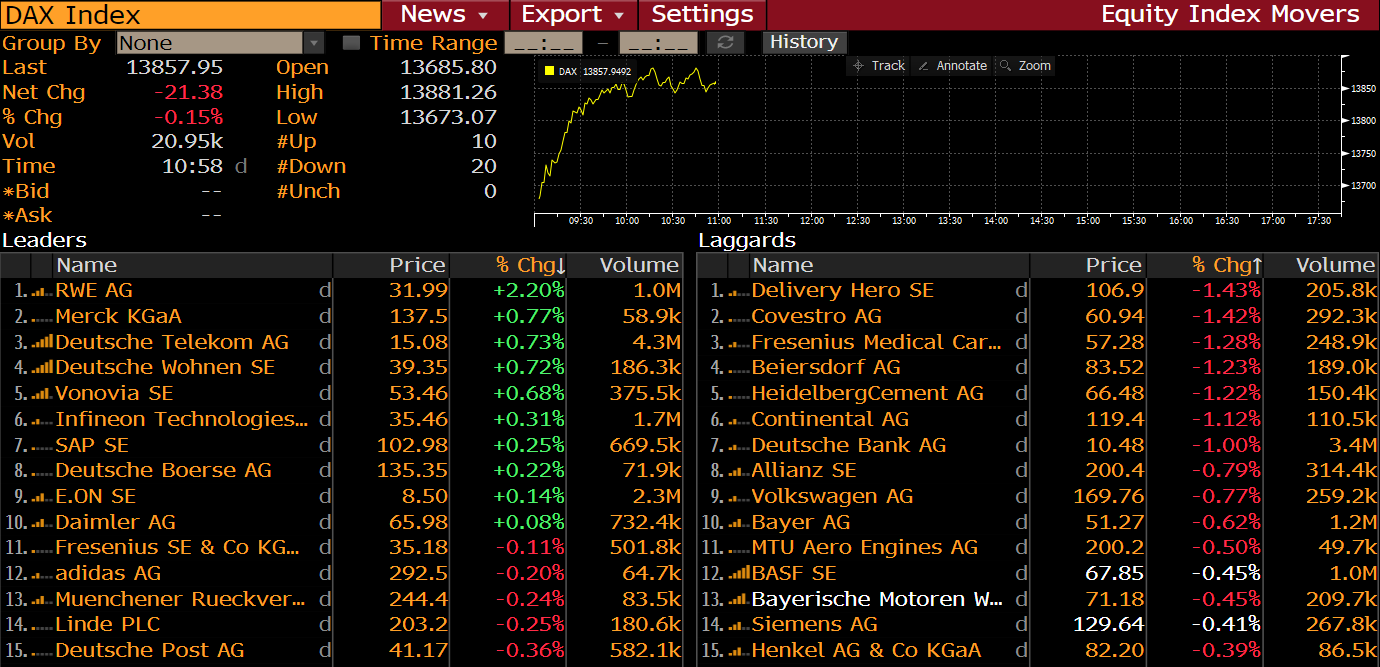Screen dimensions: 1380x667
Task: Click the yellow DAX legend swatch on chart
Action: (549, 71)
